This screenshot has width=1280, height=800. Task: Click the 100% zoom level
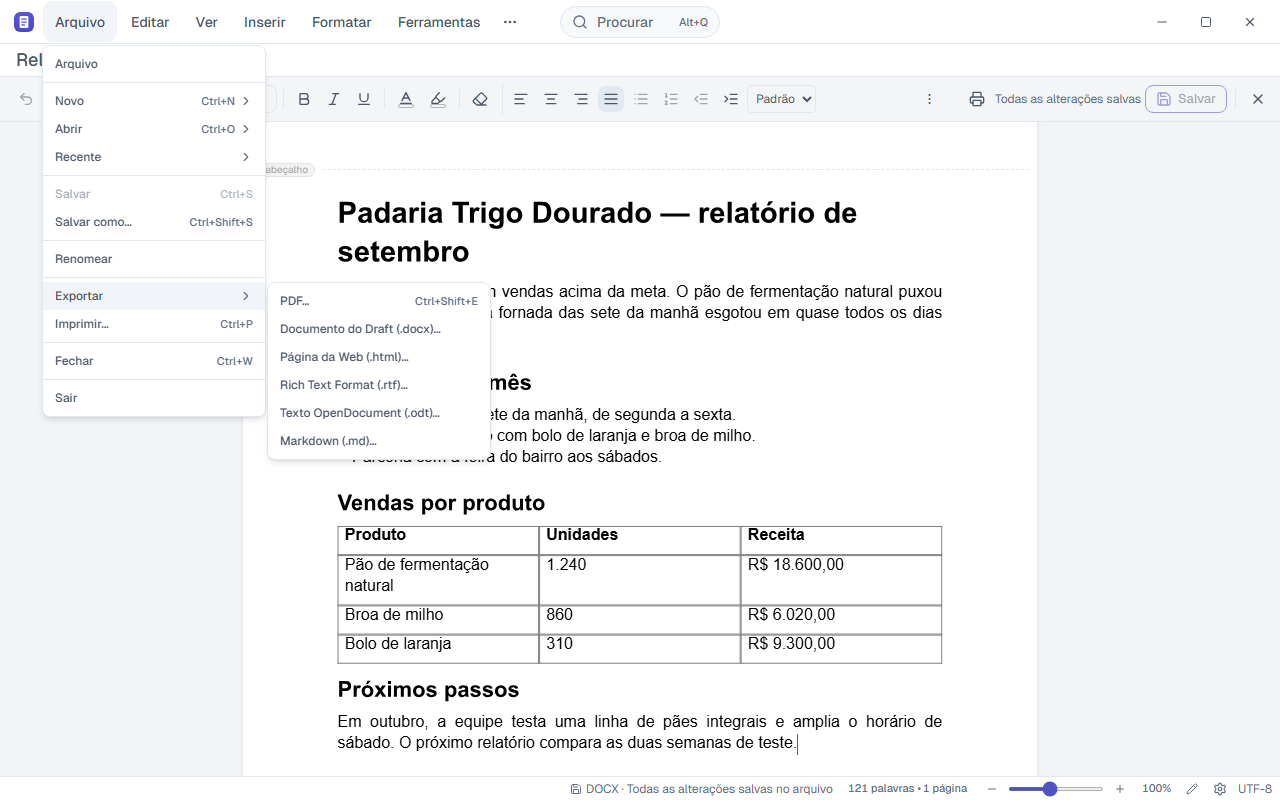(x=1157, y=789)
